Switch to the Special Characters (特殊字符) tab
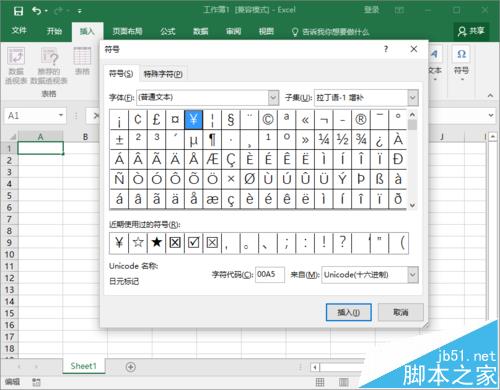Image resolution: width=500 pixels, height=390 pixels. 163,74
